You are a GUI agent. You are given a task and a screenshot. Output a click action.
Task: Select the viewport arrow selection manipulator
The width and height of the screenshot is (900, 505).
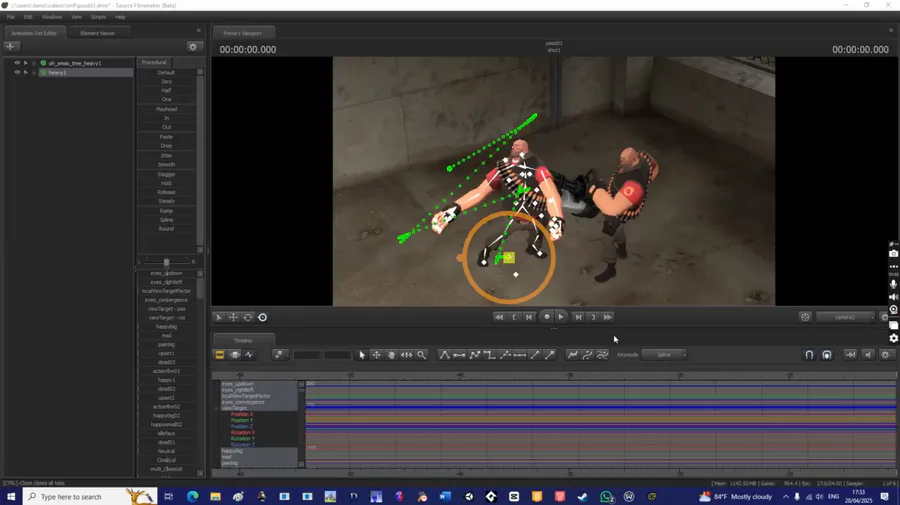[x=219, y=317]
